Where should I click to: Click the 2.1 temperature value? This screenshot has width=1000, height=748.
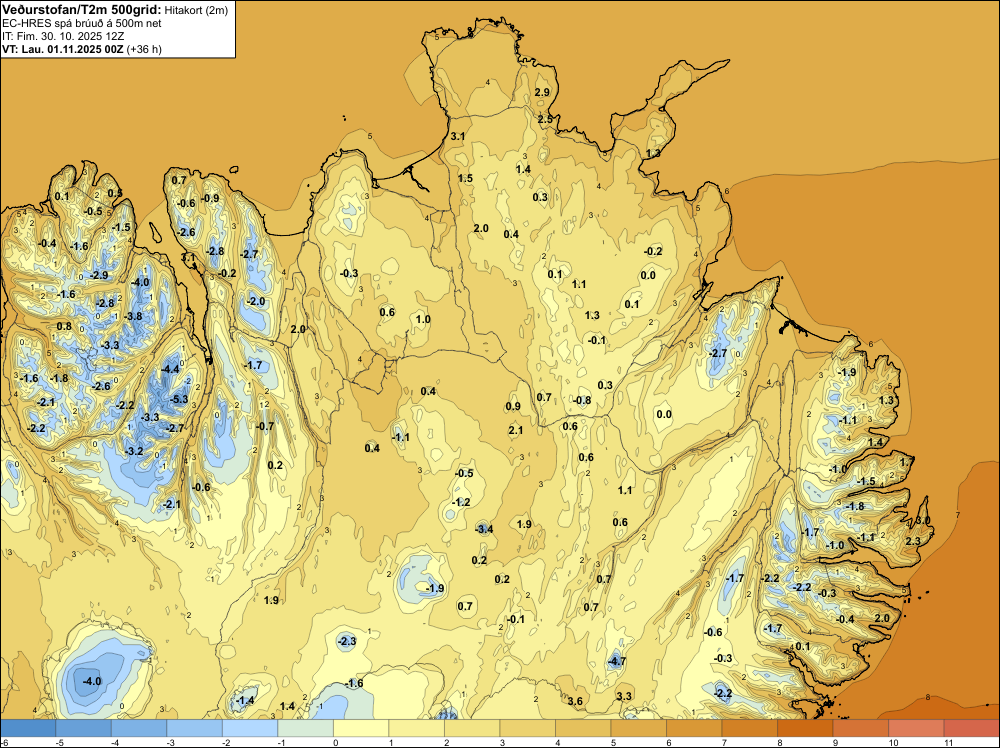516,430
